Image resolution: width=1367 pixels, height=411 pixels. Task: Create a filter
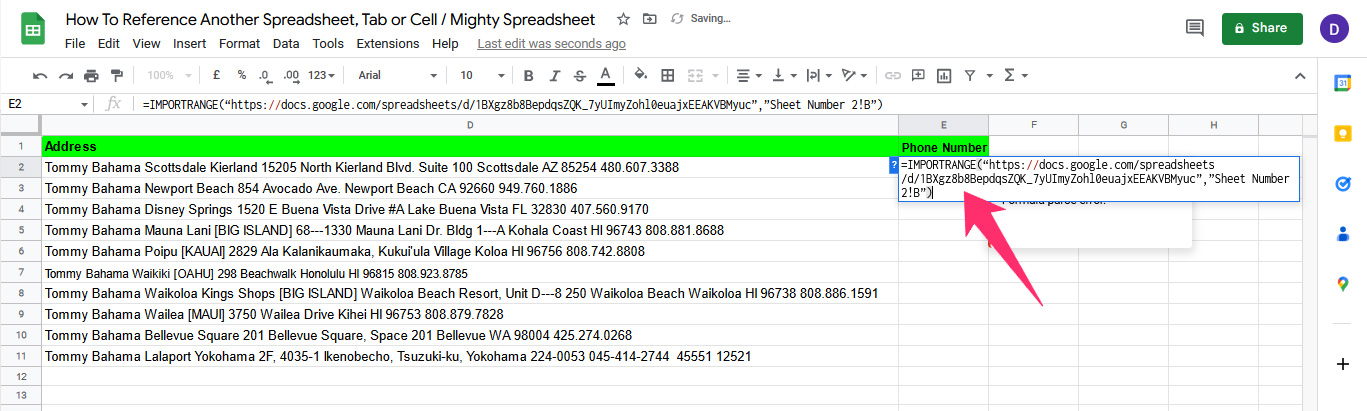(969, 75)
